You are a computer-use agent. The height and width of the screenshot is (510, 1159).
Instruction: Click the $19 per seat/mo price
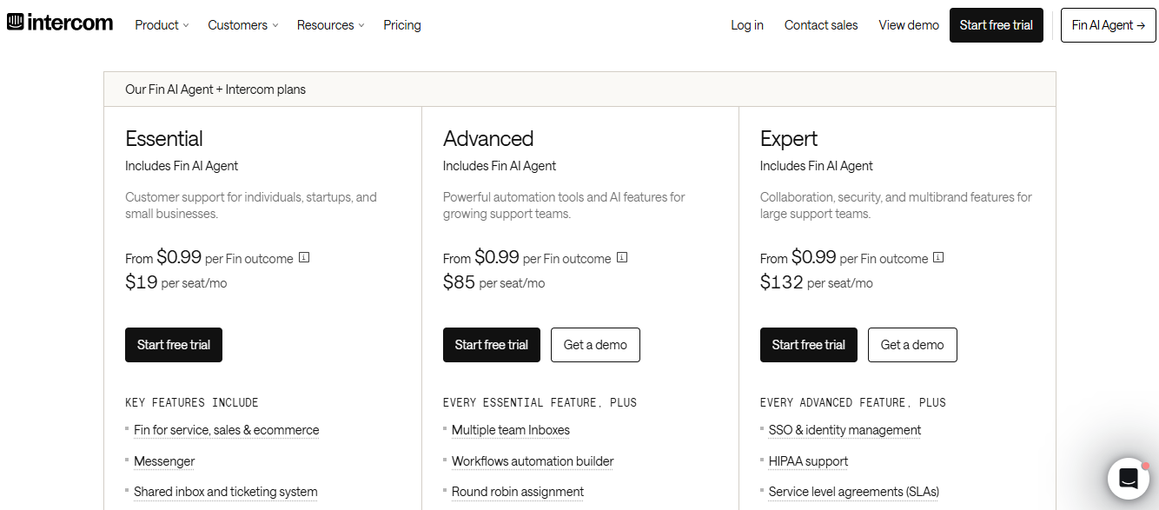176,282
